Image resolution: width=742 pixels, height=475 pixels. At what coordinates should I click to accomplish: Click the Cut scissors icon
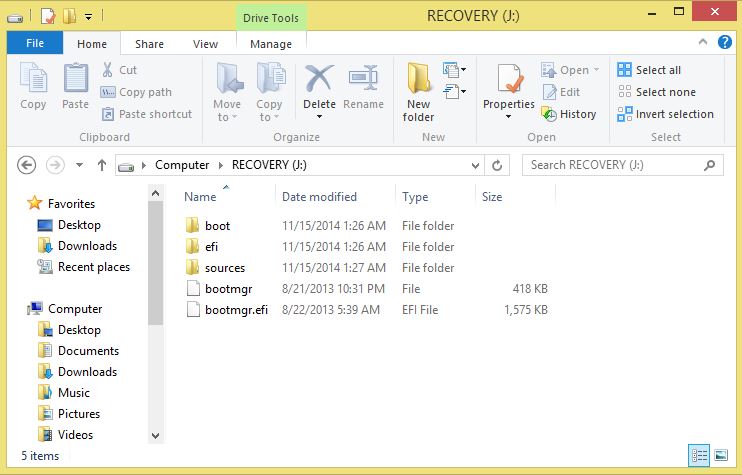click(x=108, y=70)
